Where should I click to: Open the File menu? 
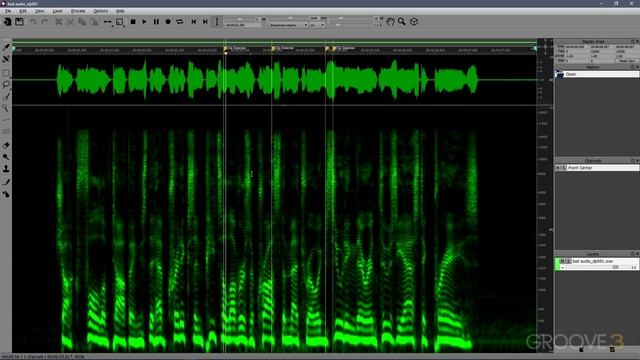click(8, 11)
